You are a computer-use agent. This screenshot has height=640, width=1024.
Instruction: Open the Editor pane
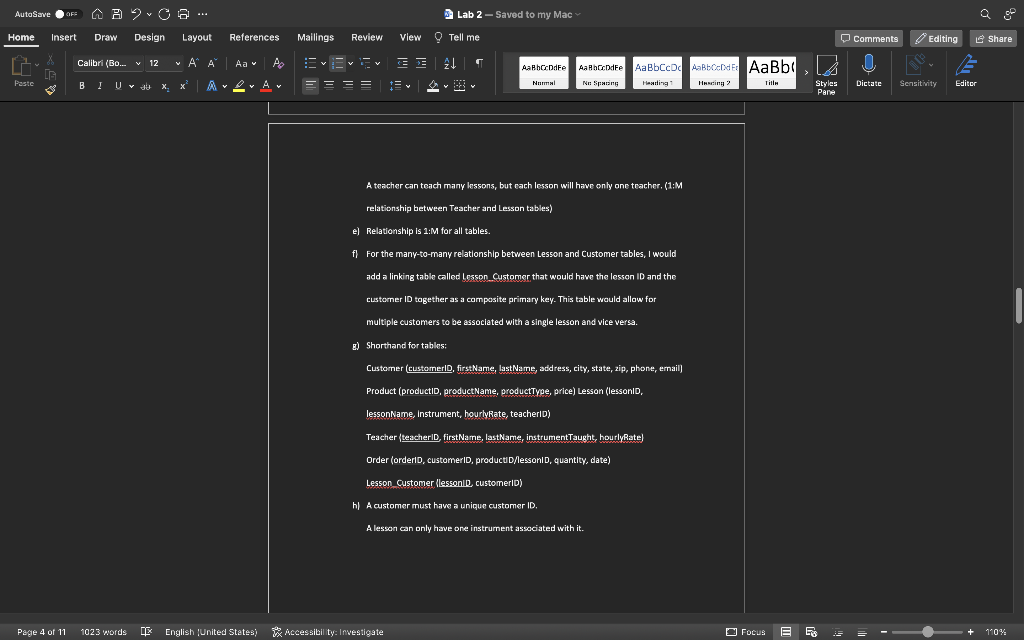[963, 70]
